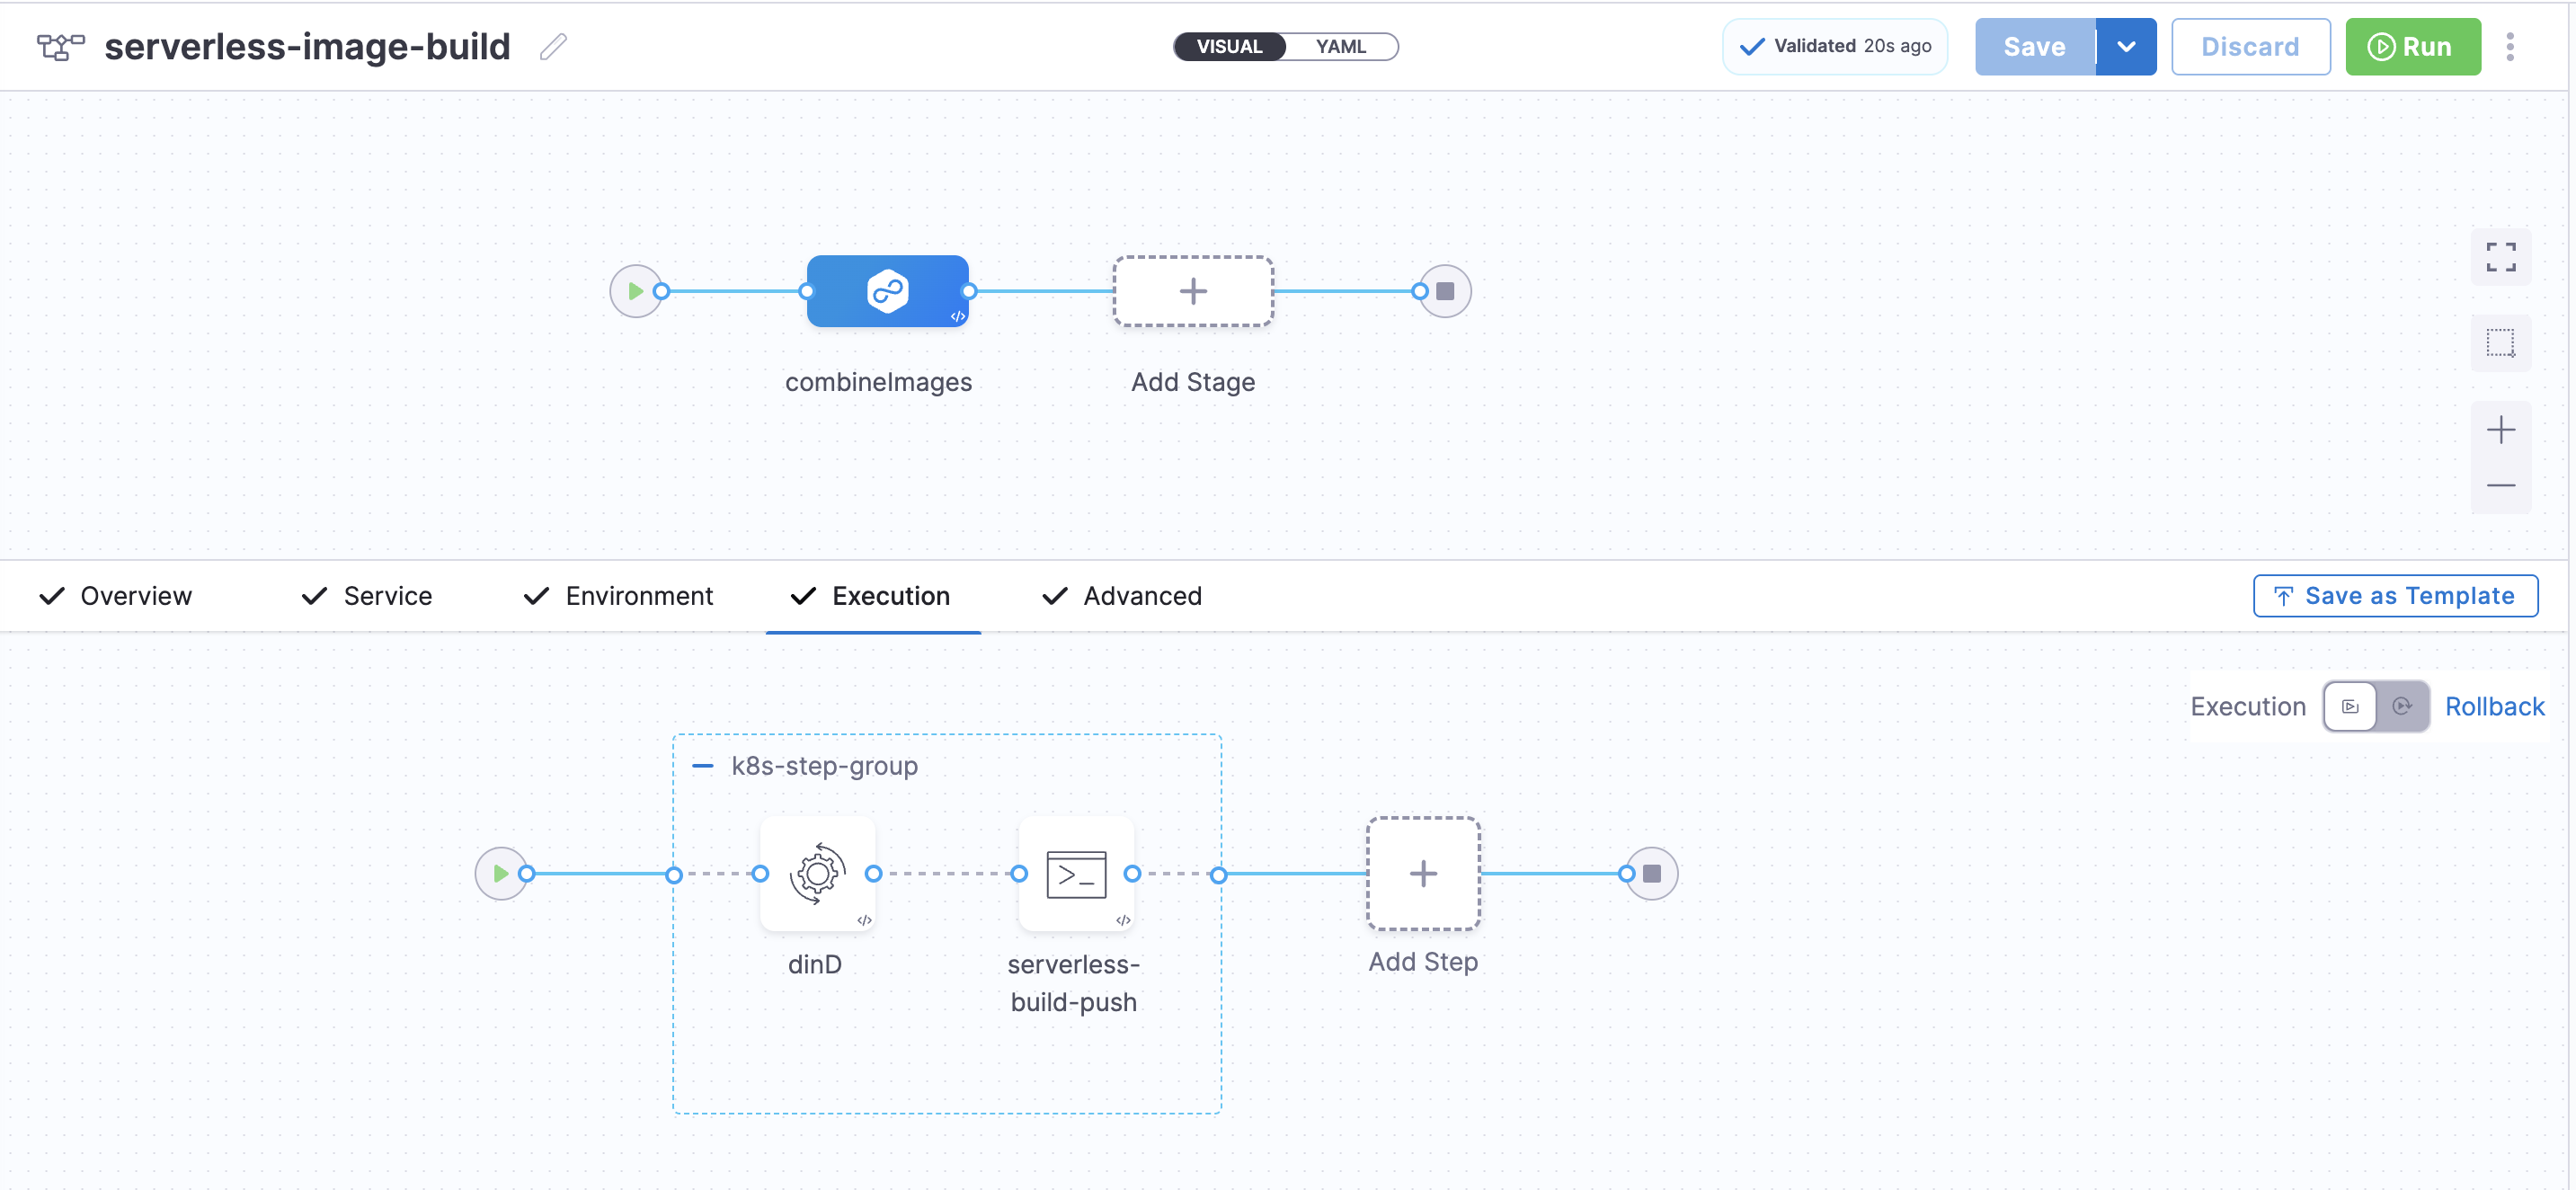Screen dimensions: 2576x1190
Task: Zoom out the pipeline canvas
Action: (2500, 486)
